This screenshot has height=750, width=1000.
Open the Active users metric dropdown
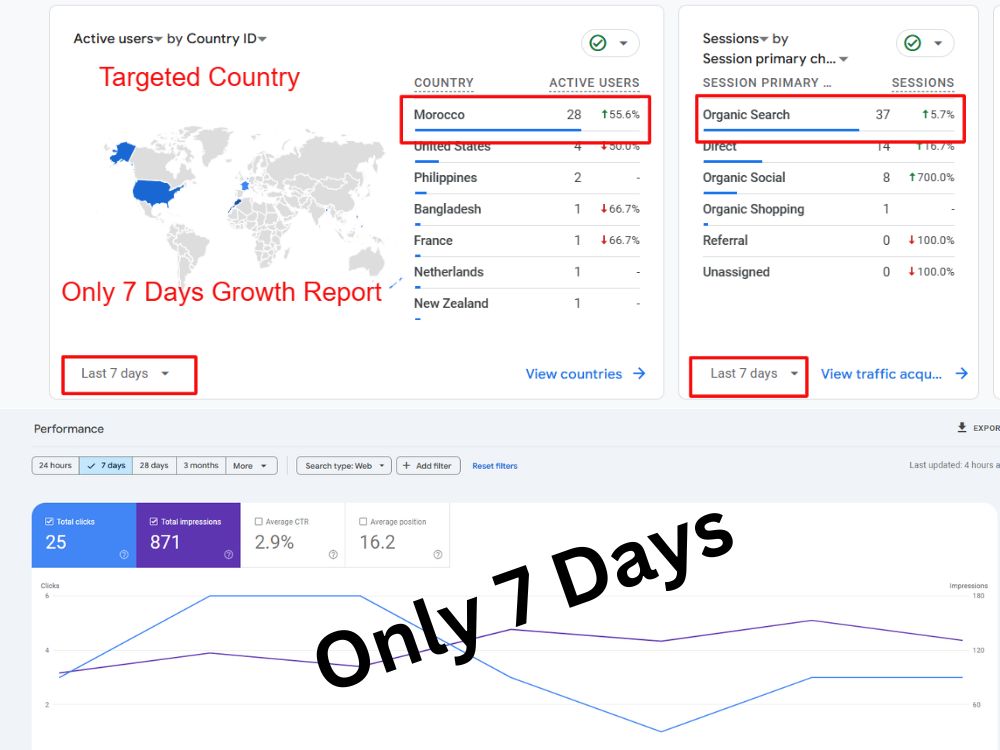click(x=118, y=39)
